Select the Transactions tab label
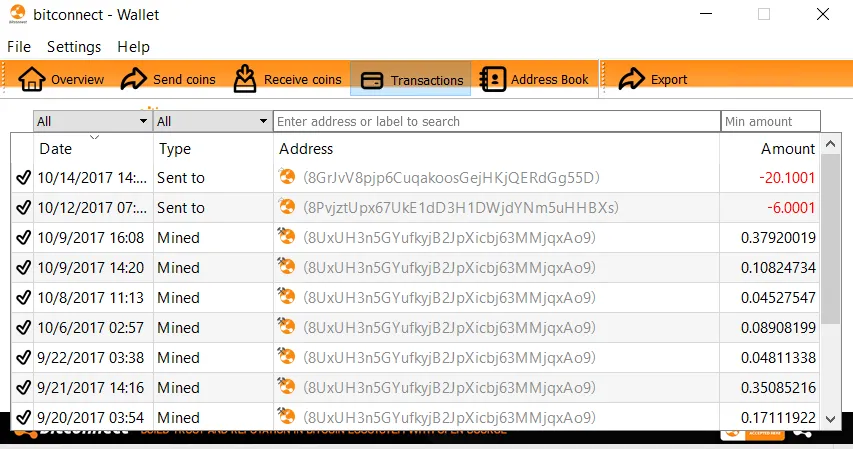Screen dimensions: 853x449 coord(427,81)
